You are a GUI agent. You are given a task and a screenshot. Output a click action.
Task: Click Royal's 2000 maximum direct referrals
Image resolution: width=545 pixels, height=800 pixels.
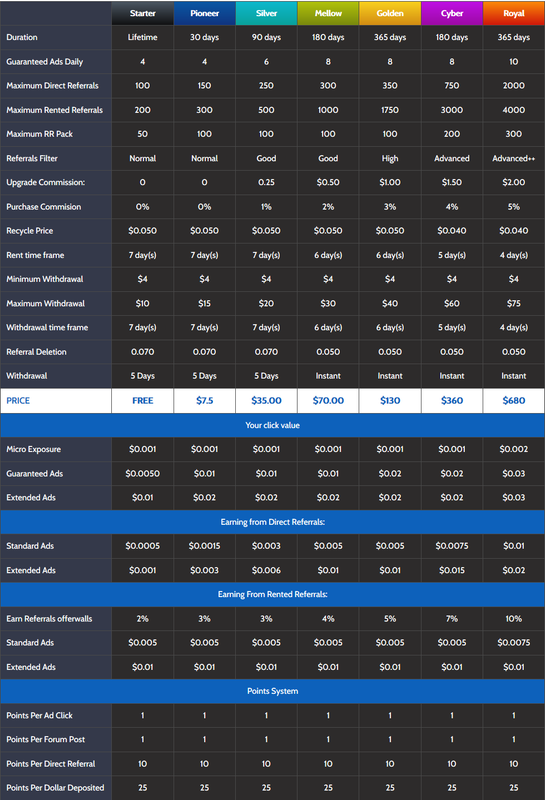coord(514,86)
